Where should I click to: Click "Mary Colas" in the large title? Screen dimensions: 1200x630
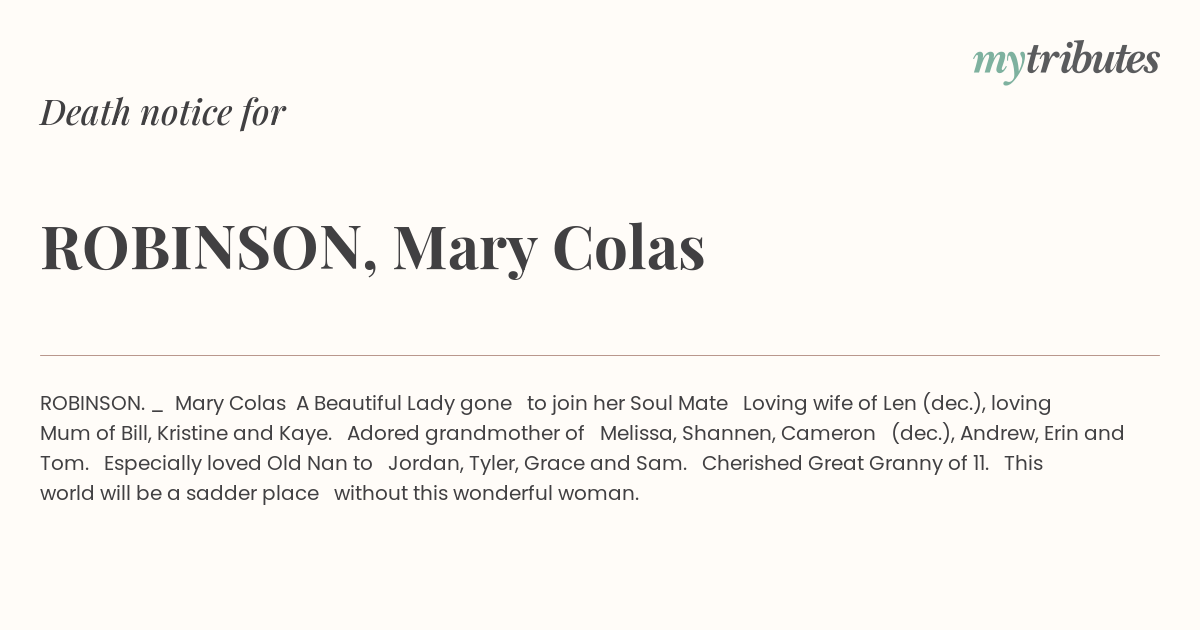(x=549, y=248)
